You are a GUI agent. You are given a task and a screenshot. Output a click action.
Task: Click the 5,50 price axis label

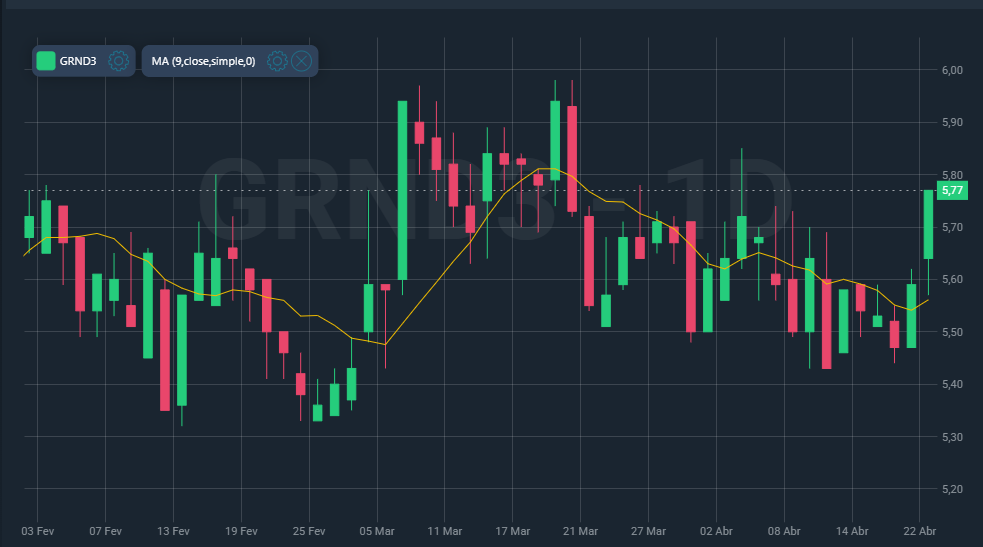pyautogui.click(x=952, y=332)
